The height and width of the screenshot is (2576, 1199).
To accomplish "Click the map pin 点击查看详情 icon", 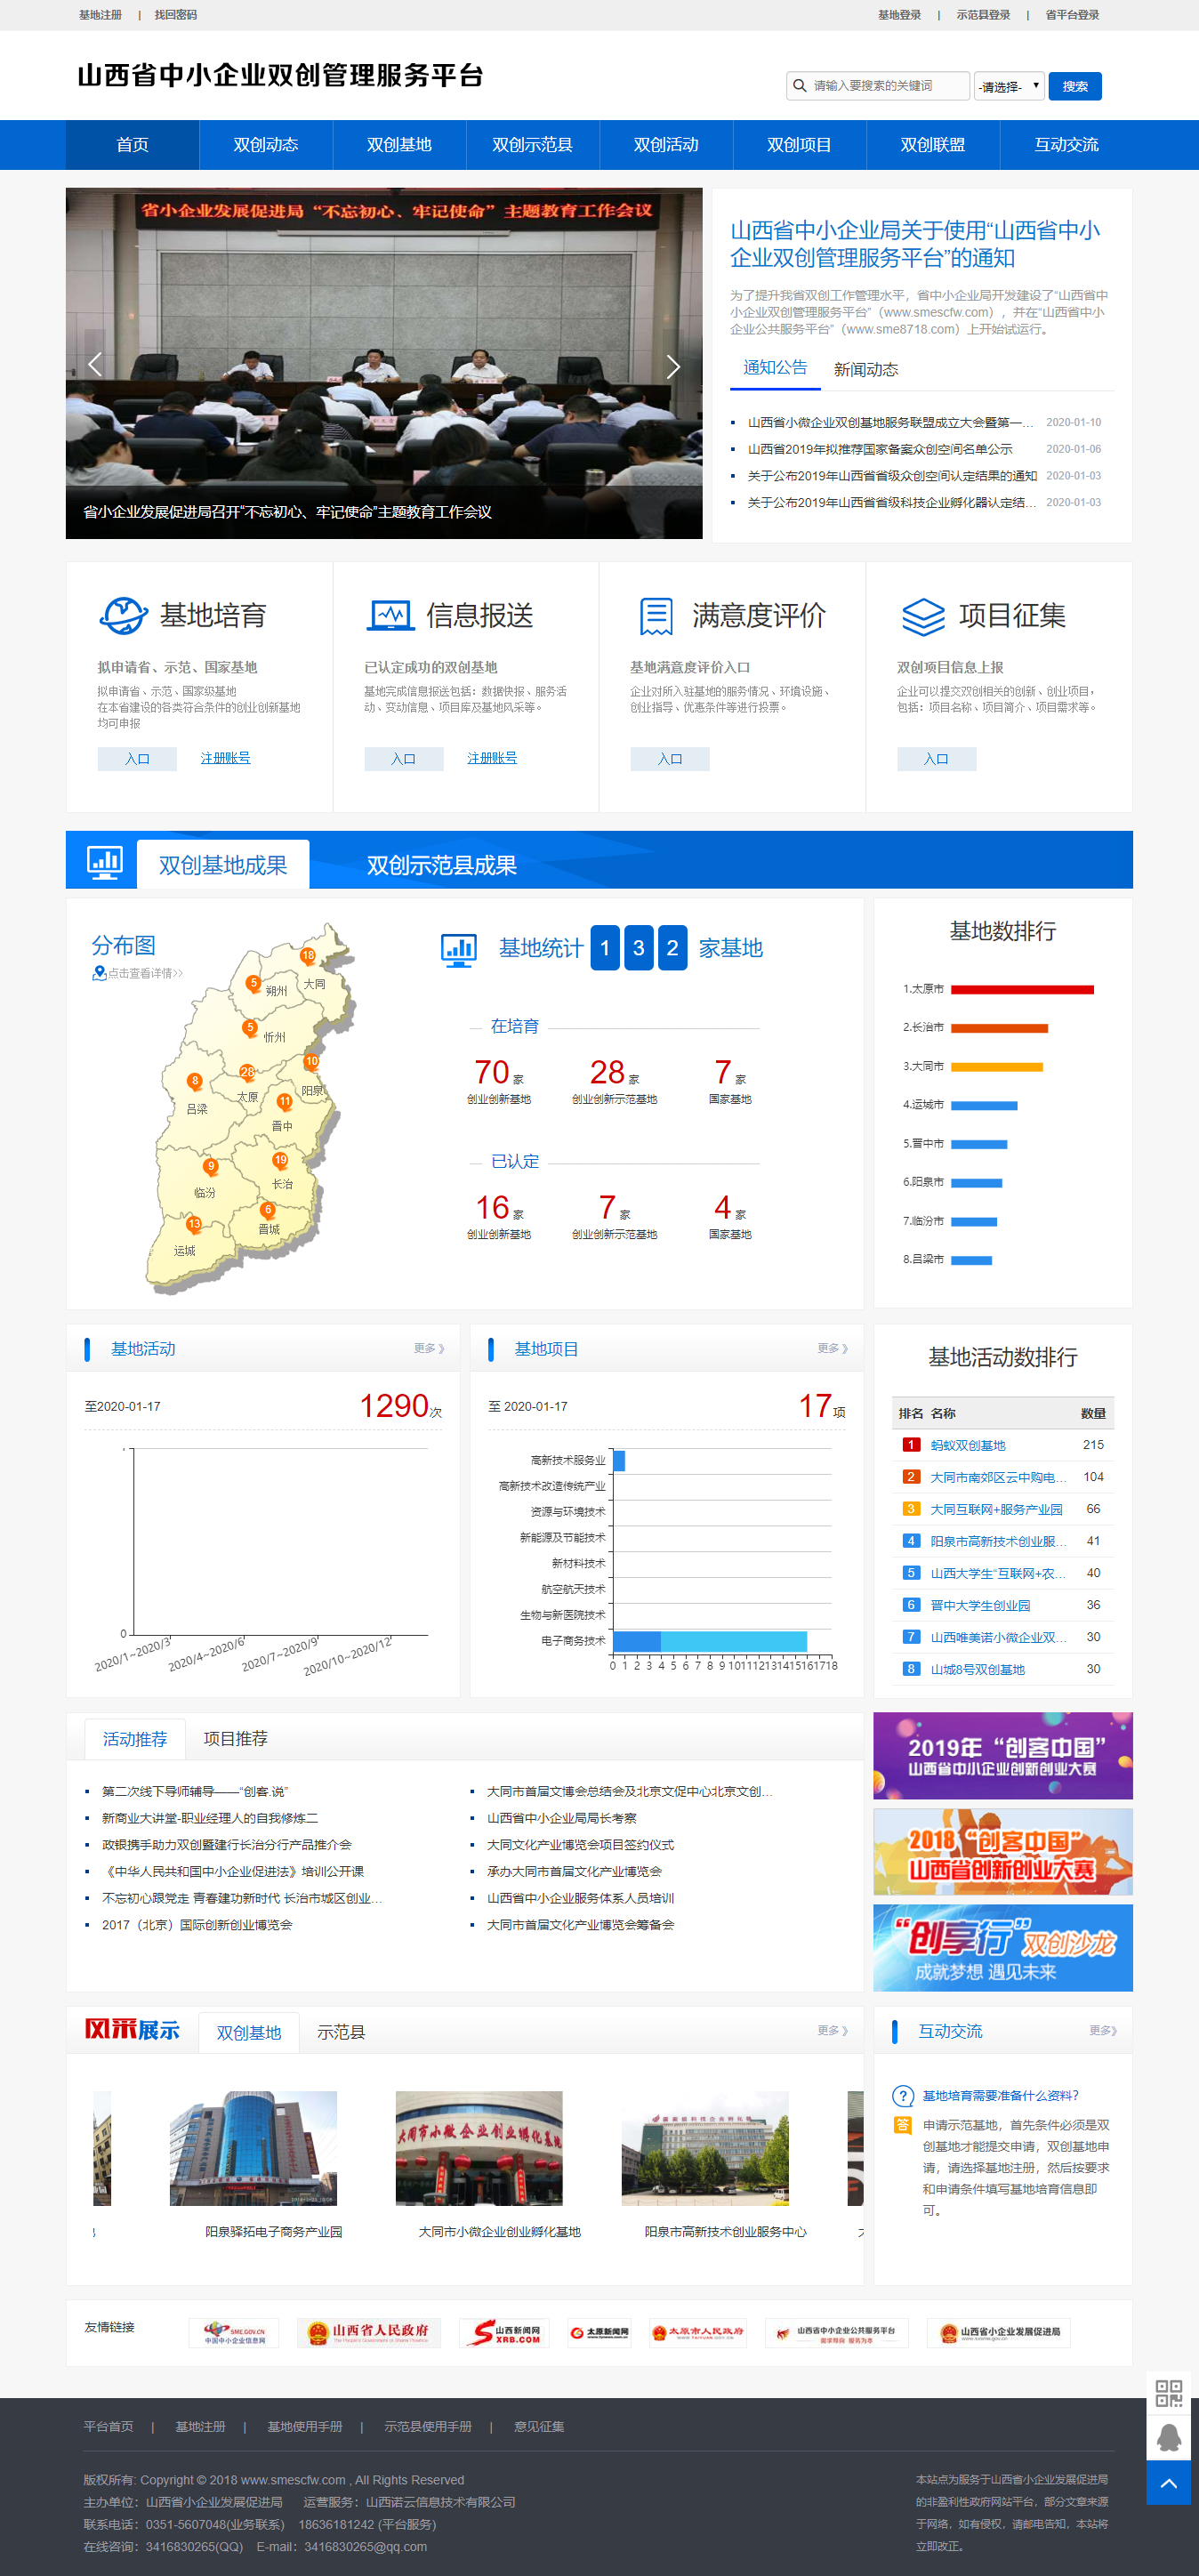I will 99,973.
